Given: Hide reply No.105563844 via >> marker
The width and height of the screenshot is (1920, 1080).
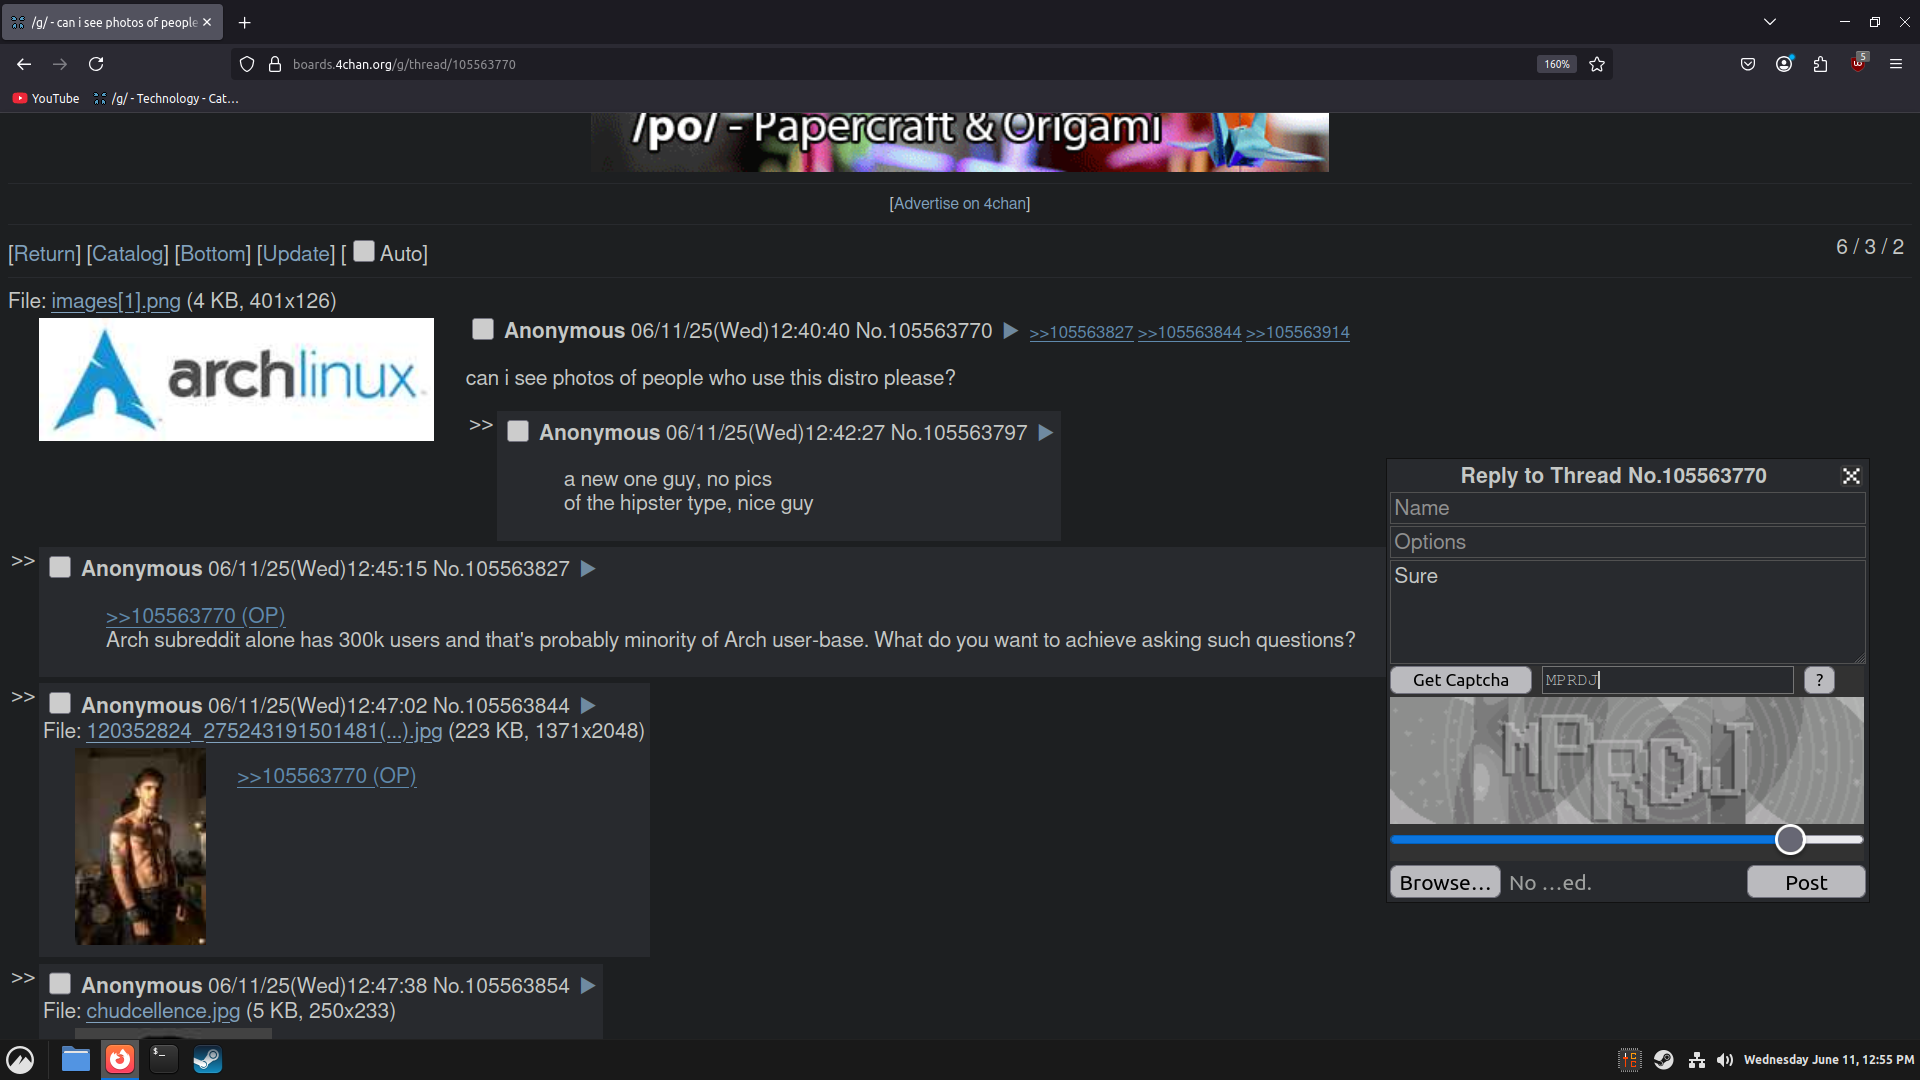Looking at the screenshot, I should tap(23, 697).
